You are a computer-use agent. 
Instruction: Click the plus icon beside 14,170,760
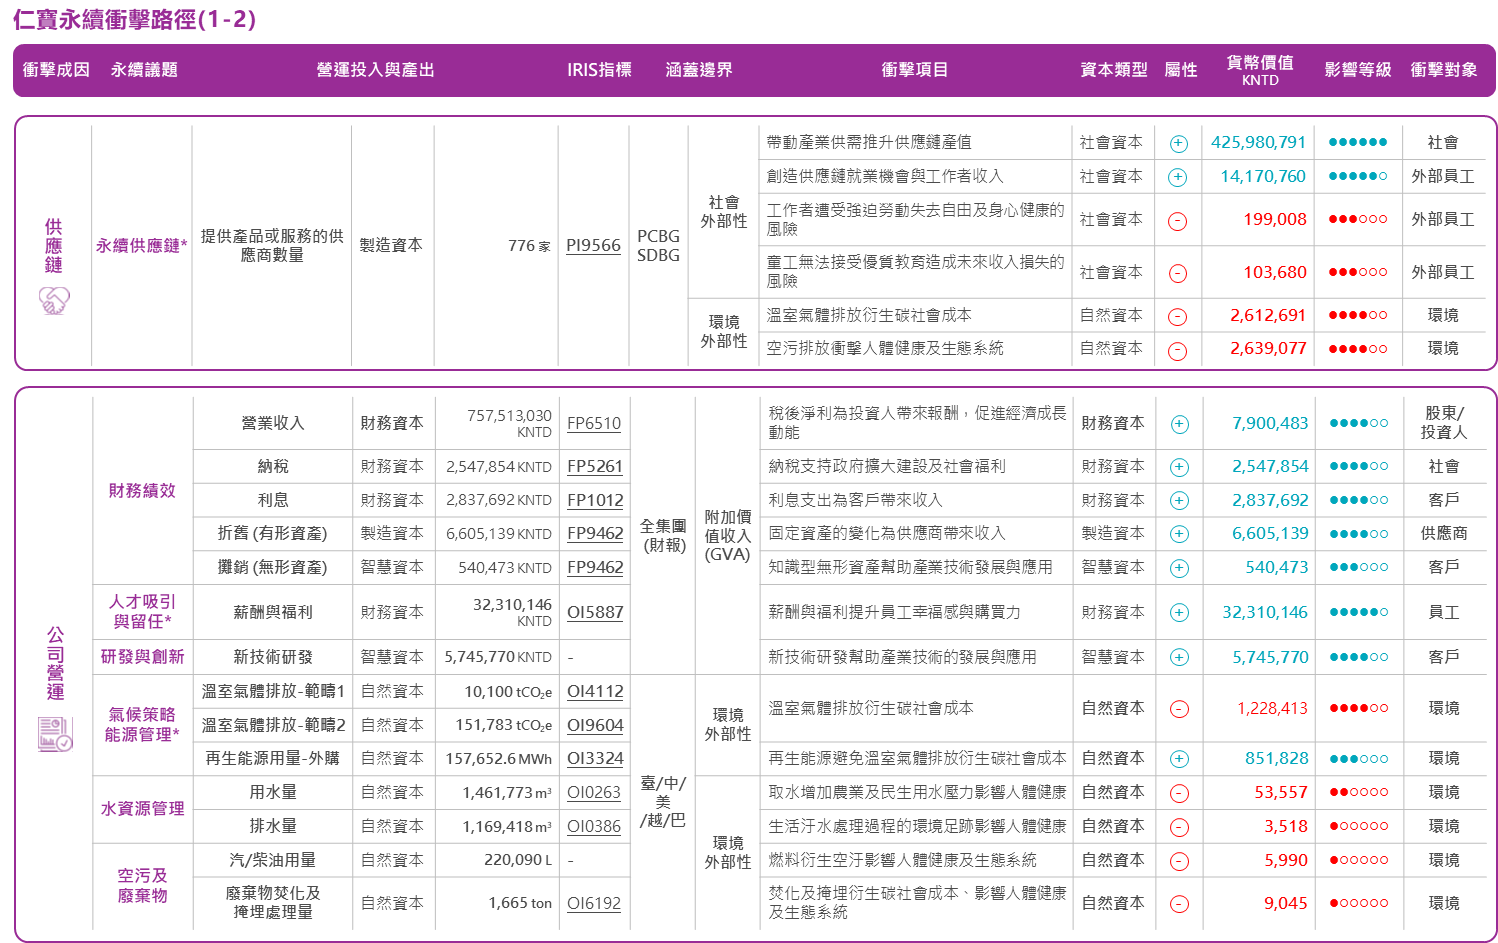pos(1178,177)
